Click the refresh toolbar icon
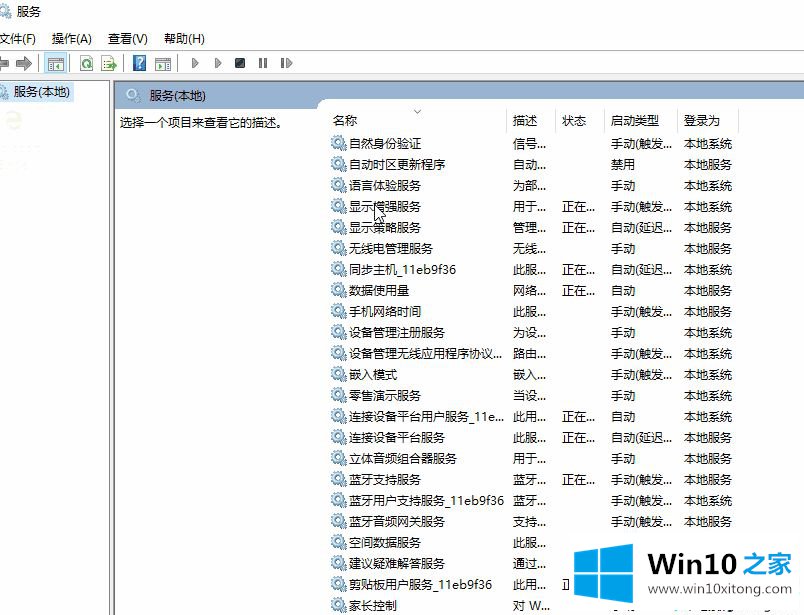The image size is (804, 615). (87, 63)
